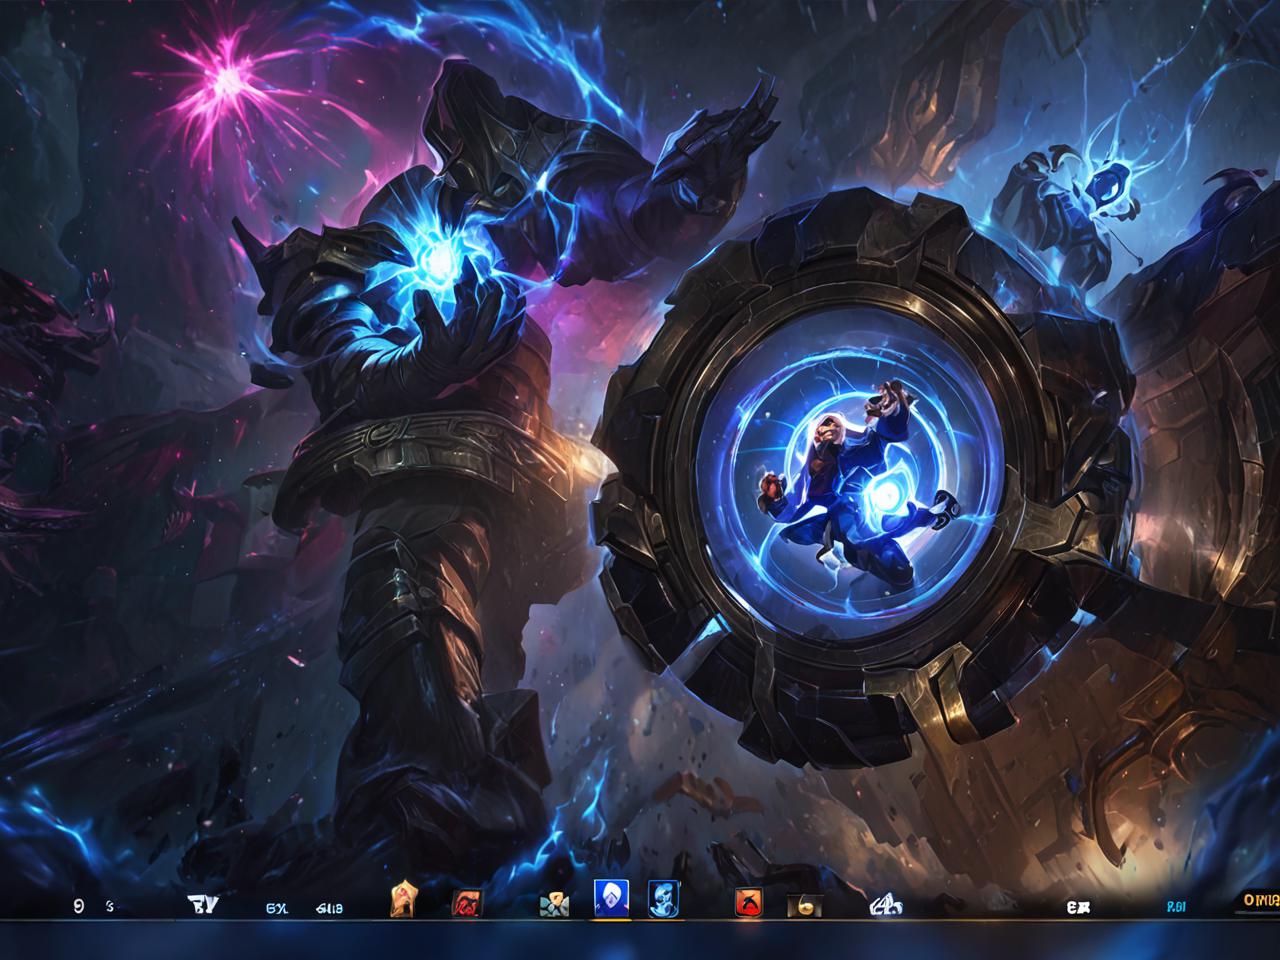1280x960 pixels.
Task: Click the blue 6X label in bottom bar
Action: point(277,908)
